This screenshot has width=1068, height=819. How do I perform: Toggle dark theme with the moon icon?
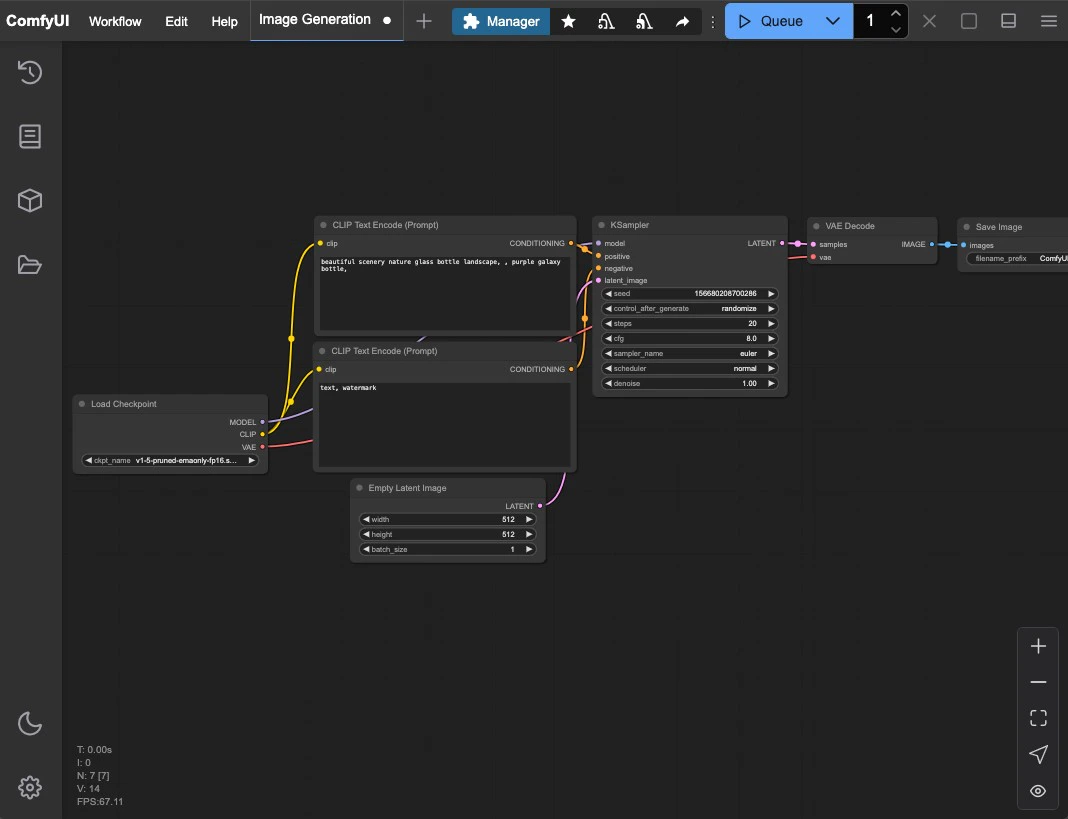29,723
